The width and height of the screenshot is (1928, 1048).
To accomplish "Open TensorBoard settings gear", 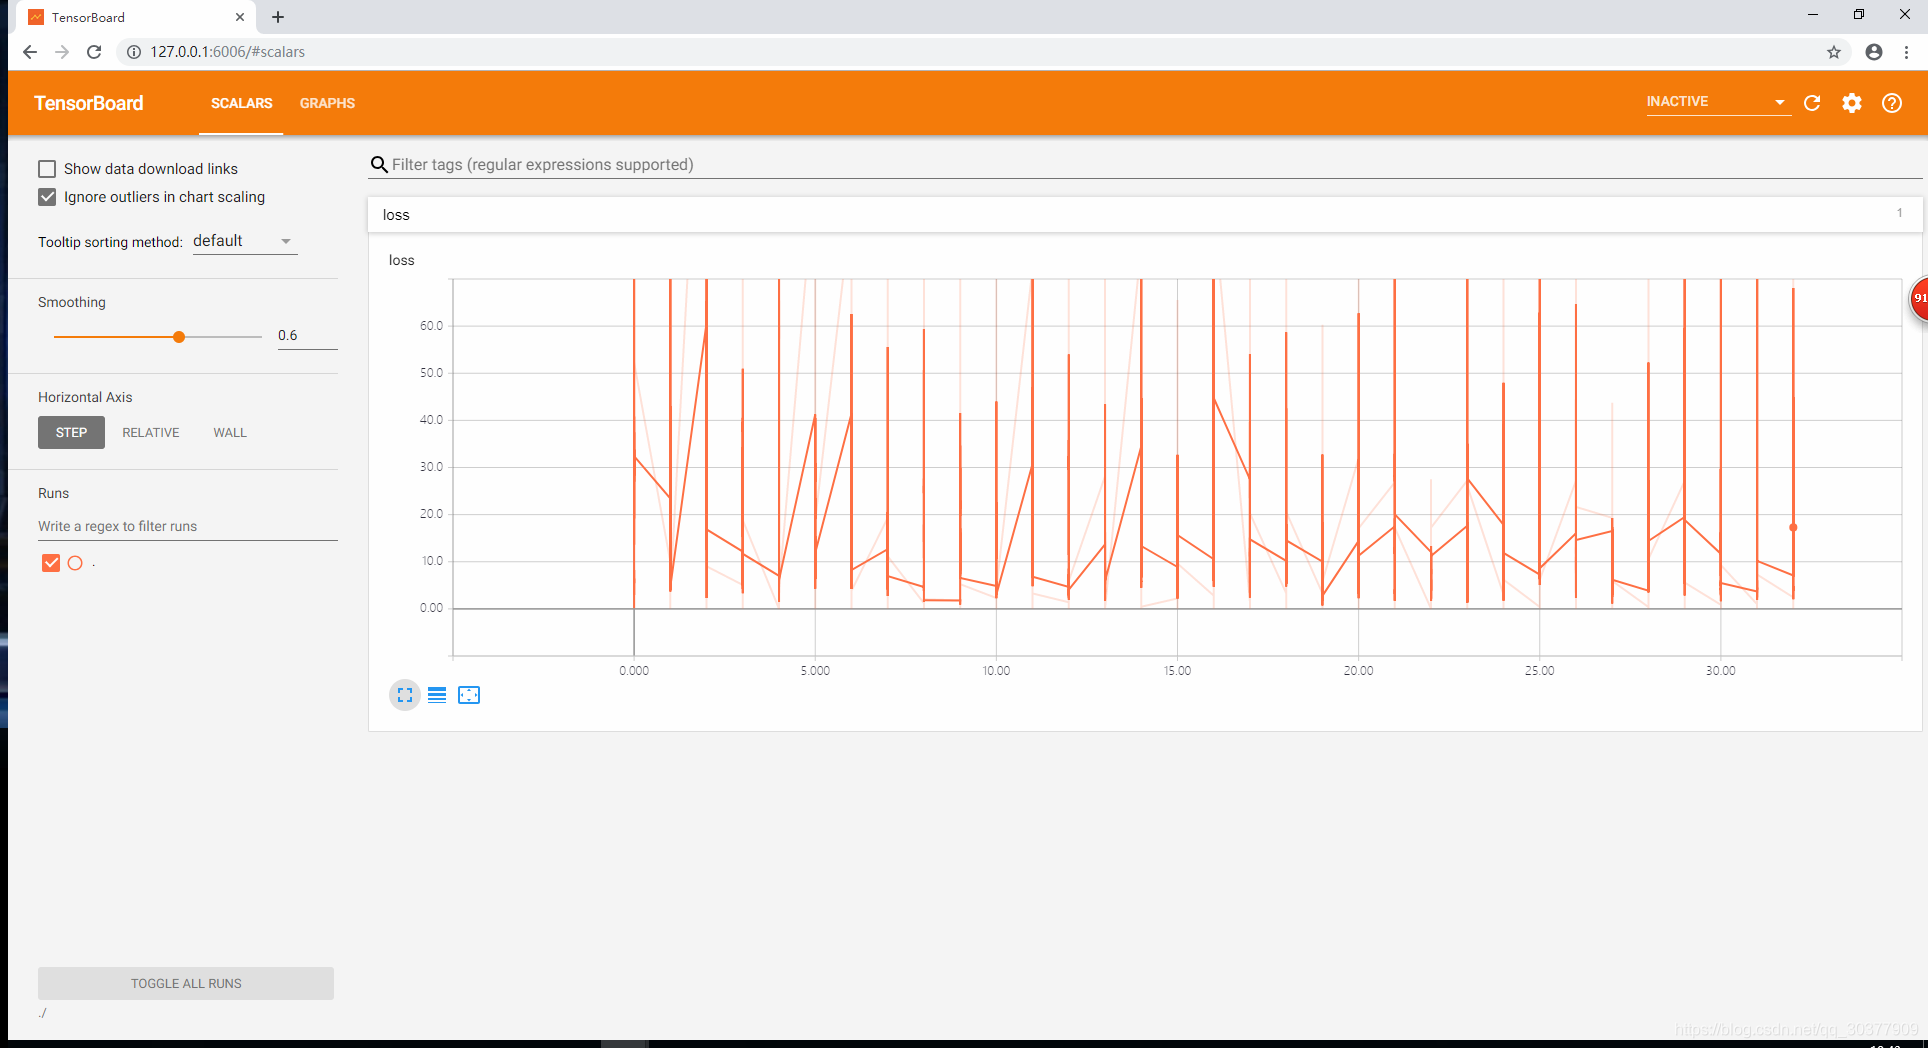I will [x=1852, y=103].
